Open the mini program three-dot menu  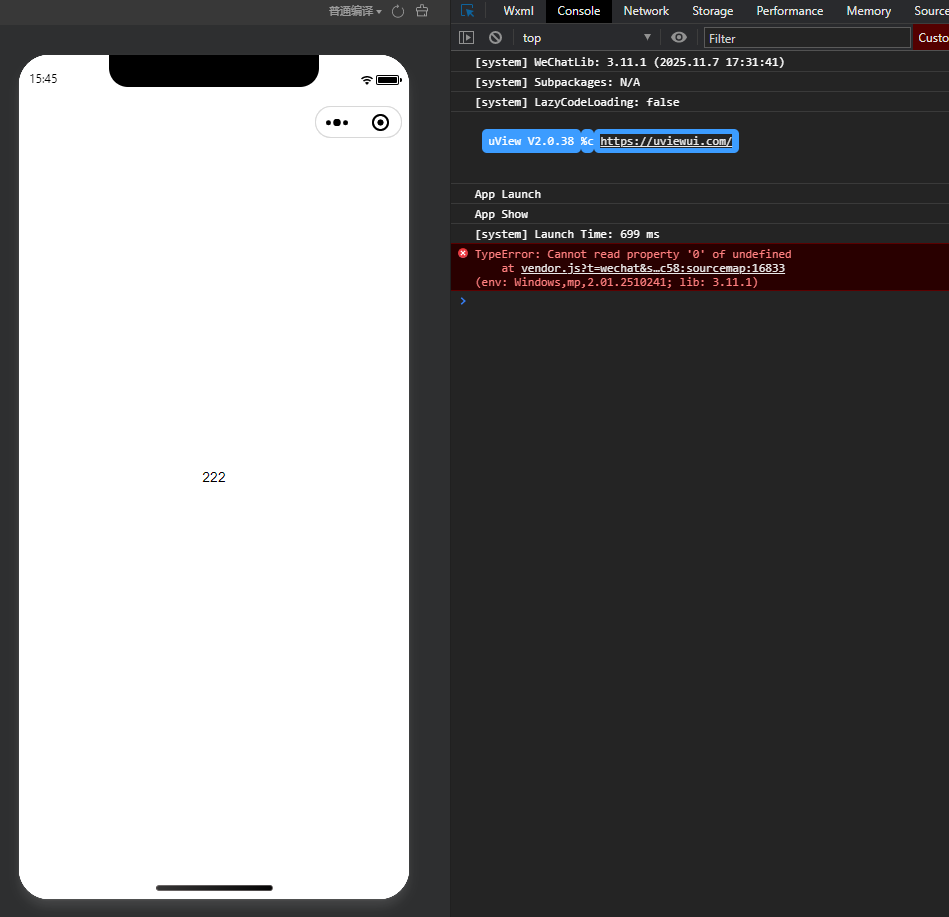[337, 122]
